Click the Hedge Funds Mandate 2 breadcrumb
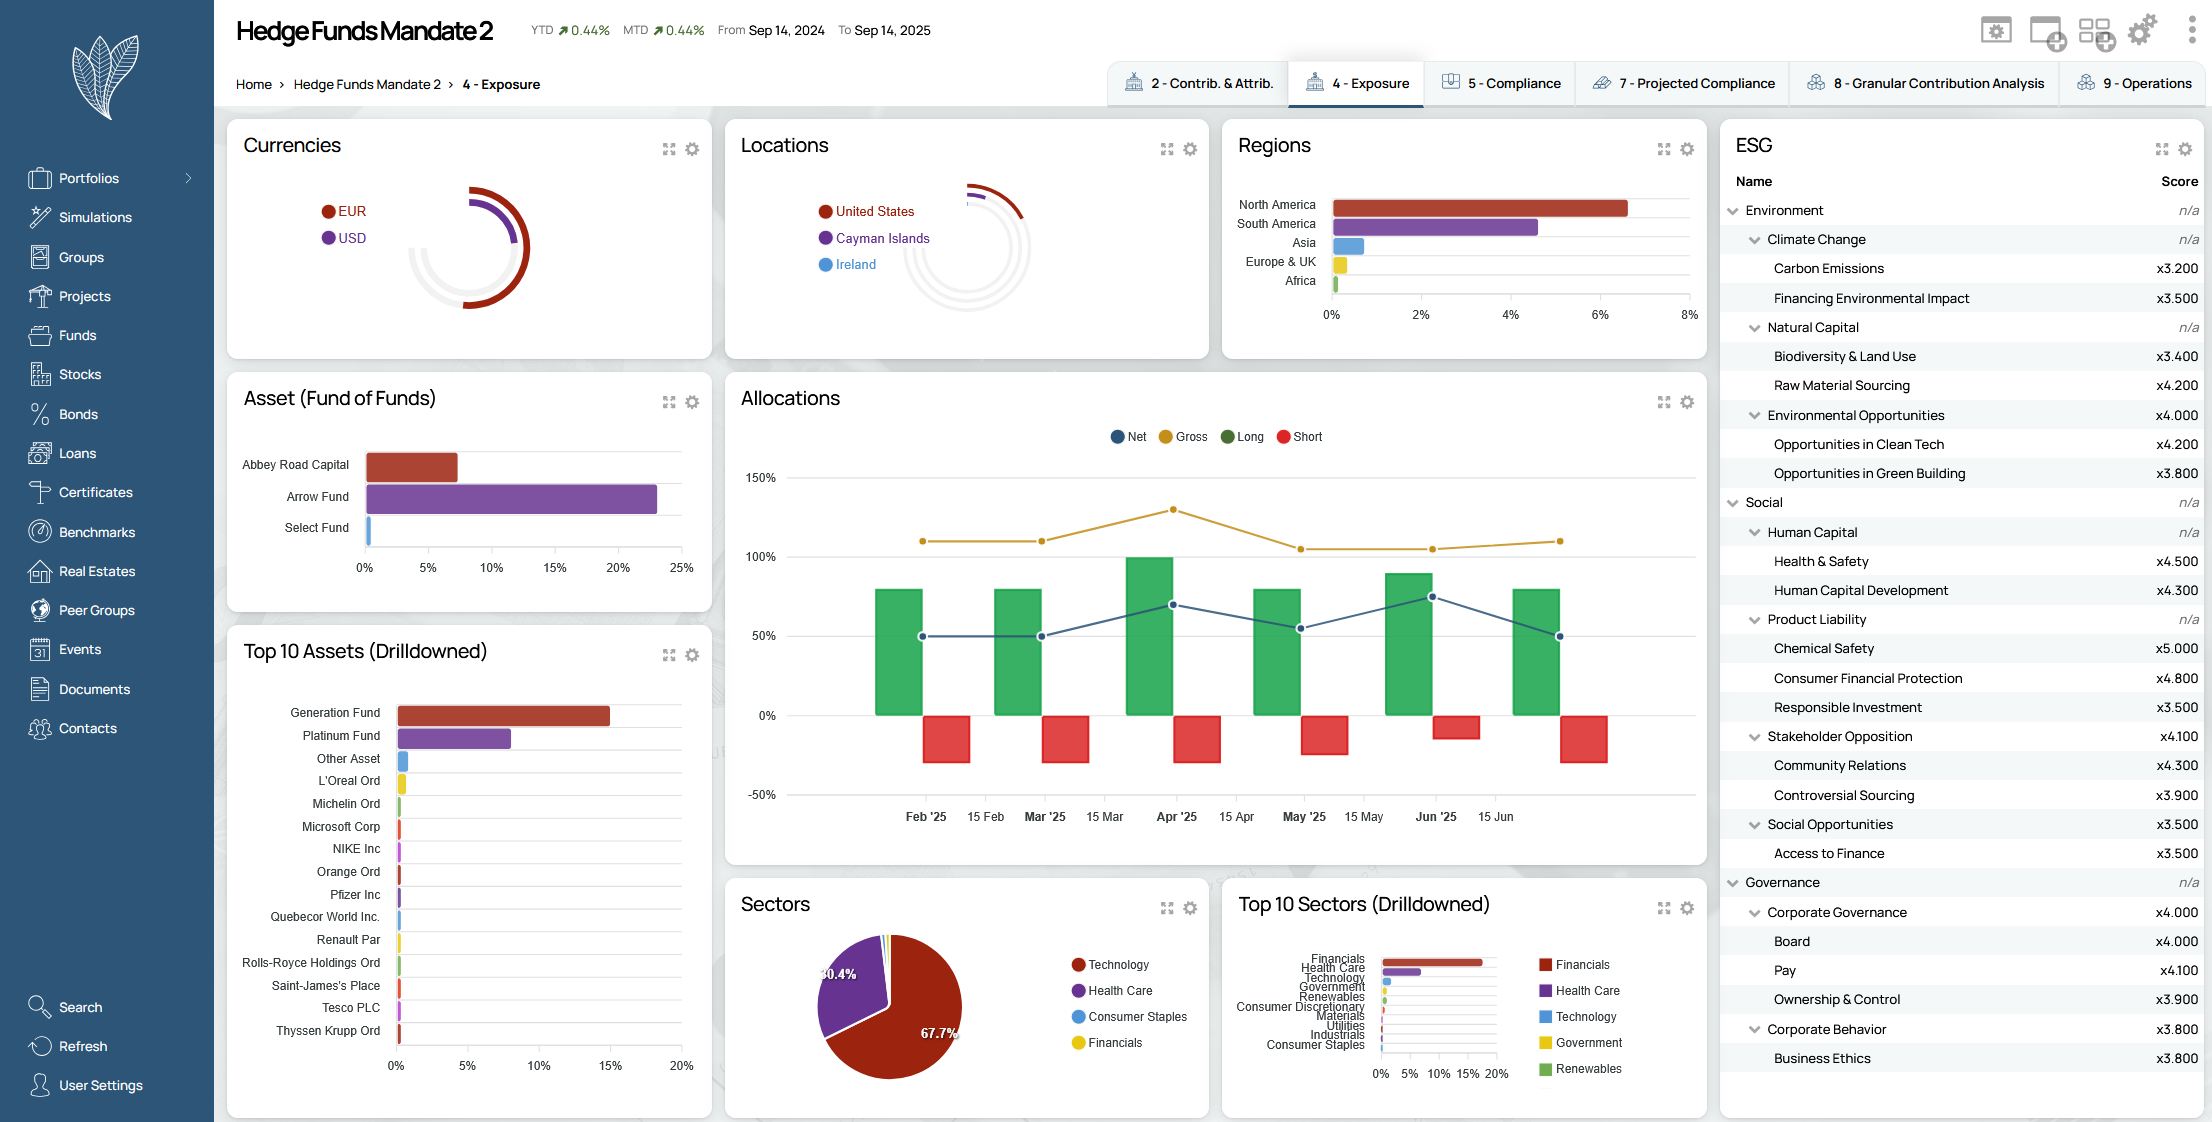Screen dimensions: 2212x1122 coord(366,84)
